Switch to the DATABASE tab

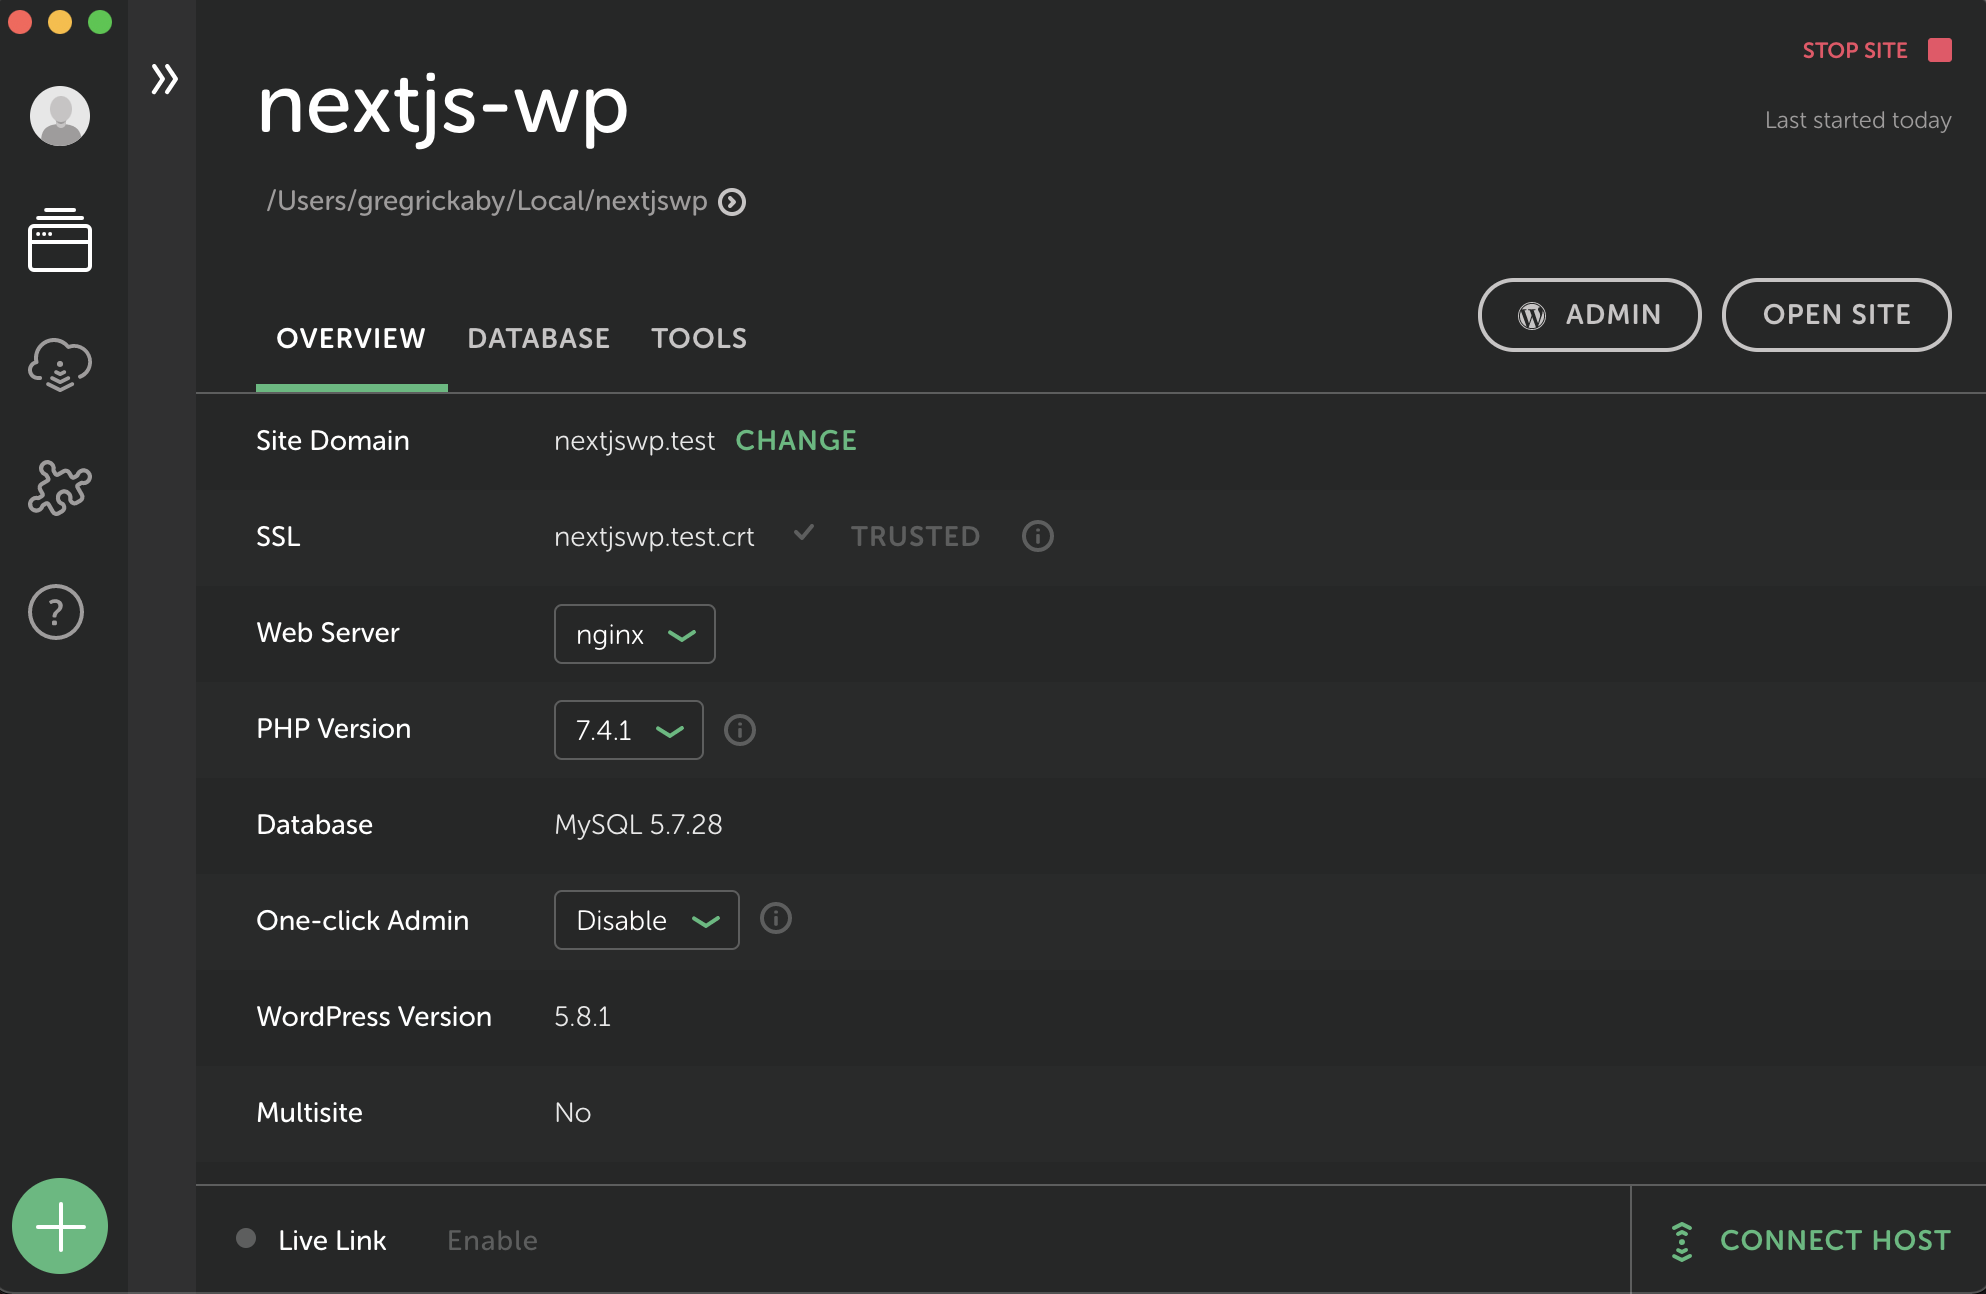tap(538, 339)
